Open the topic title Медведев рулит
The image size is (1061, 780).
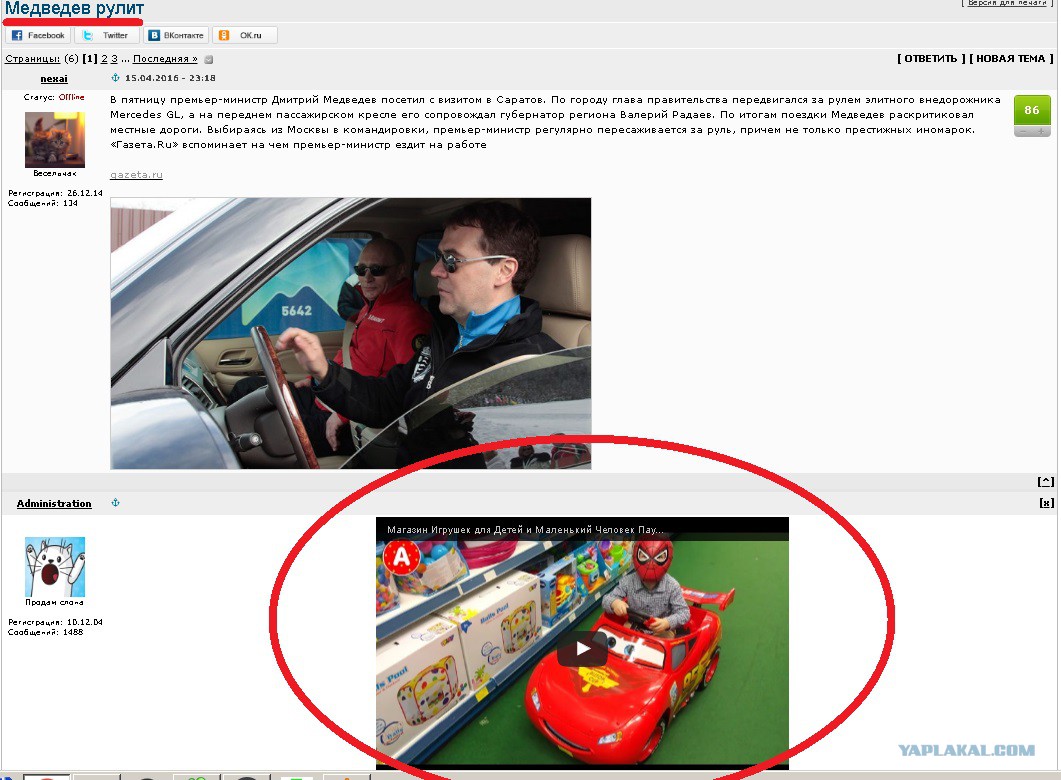(74, 9)
